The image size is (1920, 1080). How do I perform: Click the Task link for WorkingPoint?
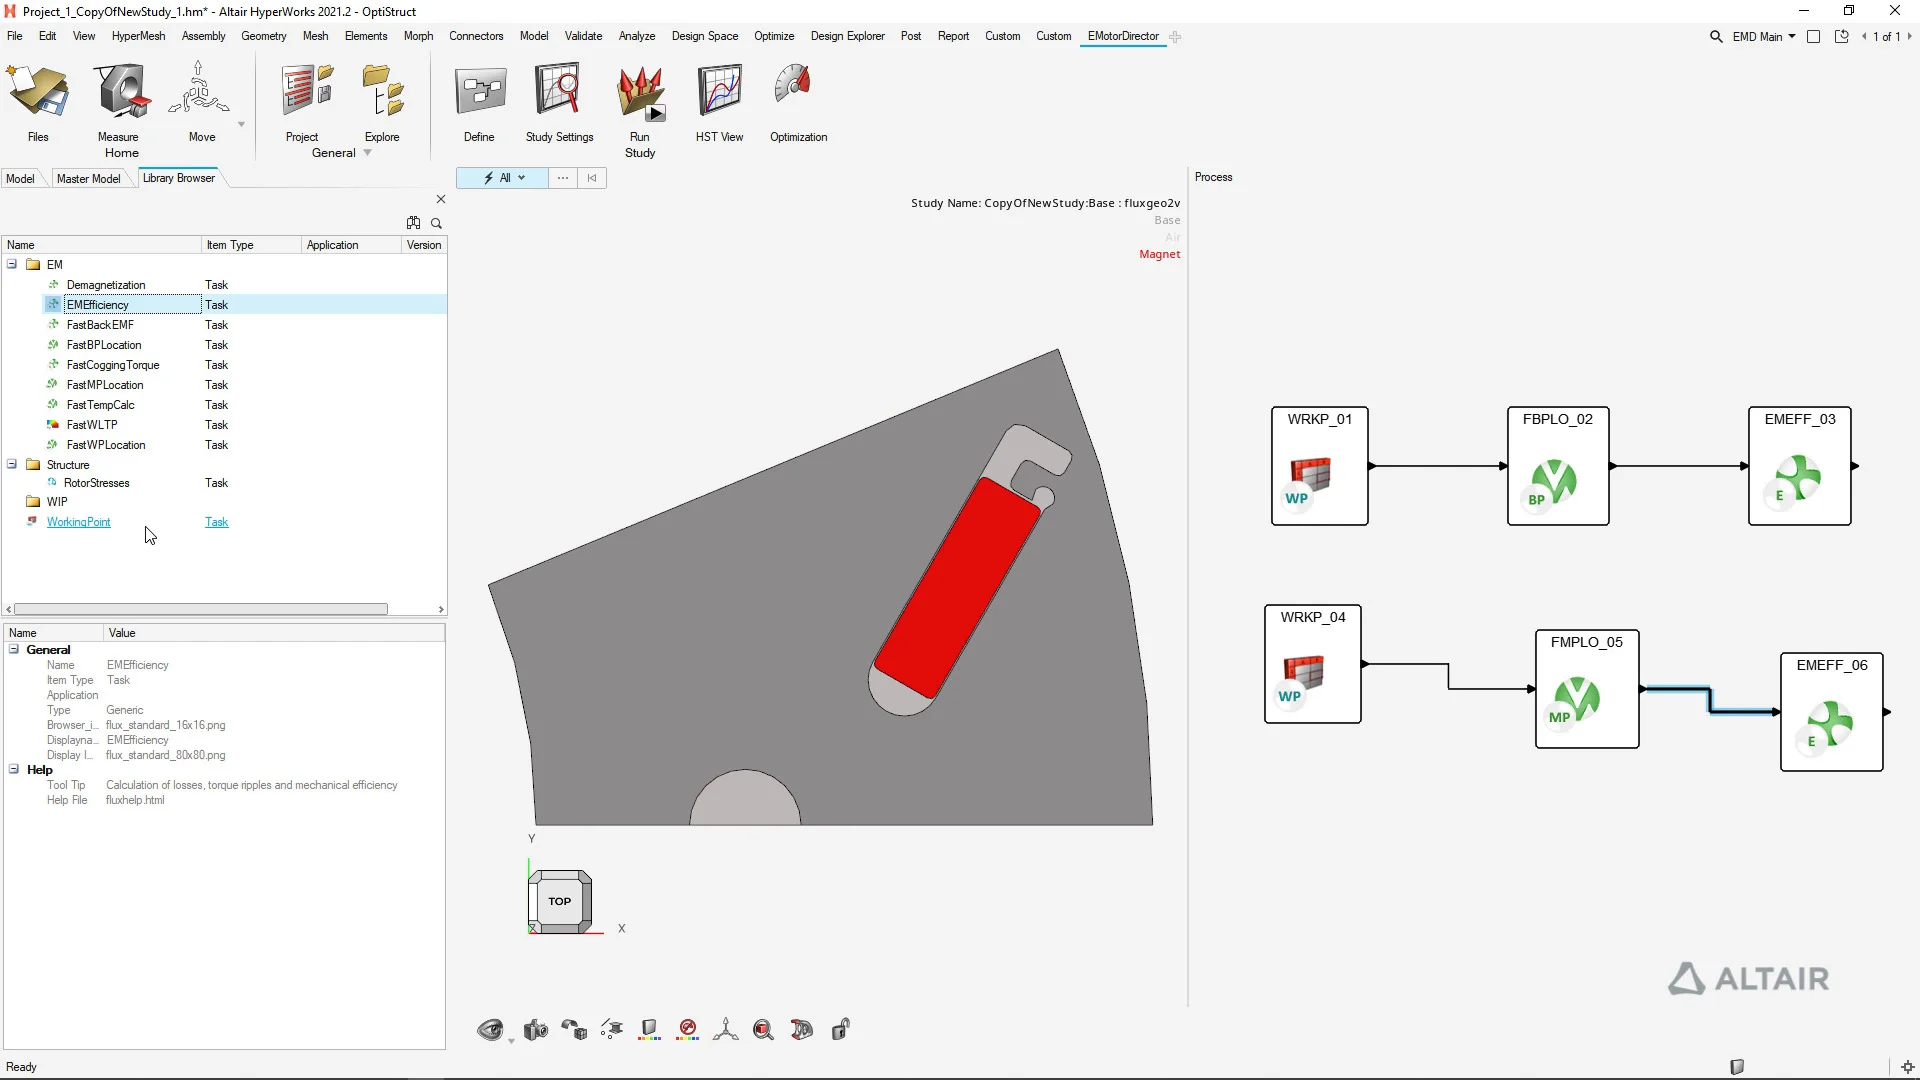pos(217,522)
